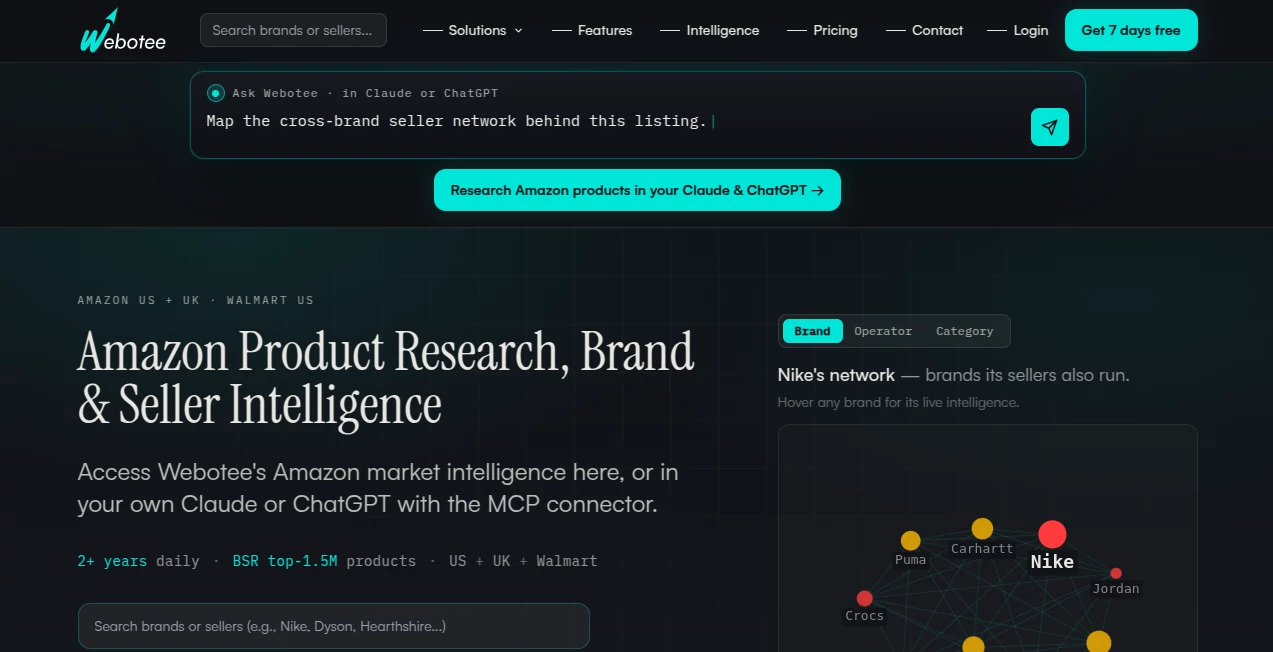Screen dimensions: 1273x652
Task: Click the Nike node in the network graph
Action: [x=1052, y=534]
